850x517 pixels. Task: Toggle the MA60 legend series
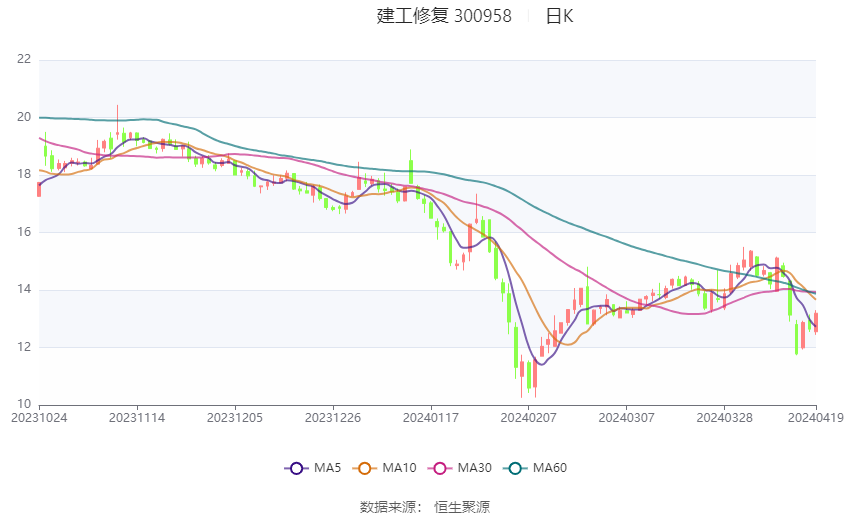coord(535,468)
